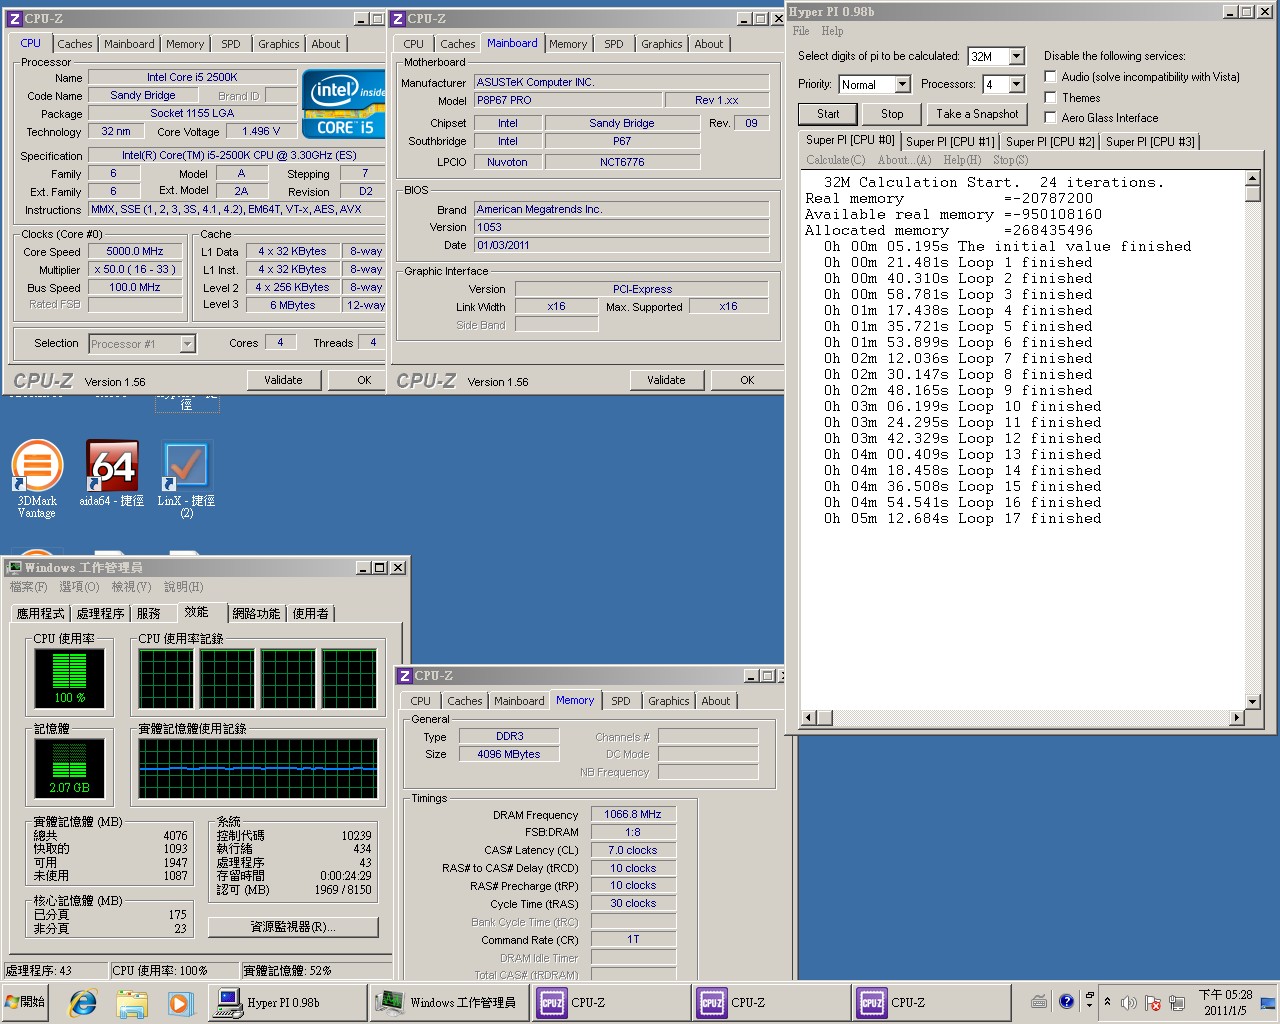Switch Task Manager to 使用者 tab
This screenshot has height=1024, width=1280.
pyautogui.click(x=311, y=613)
